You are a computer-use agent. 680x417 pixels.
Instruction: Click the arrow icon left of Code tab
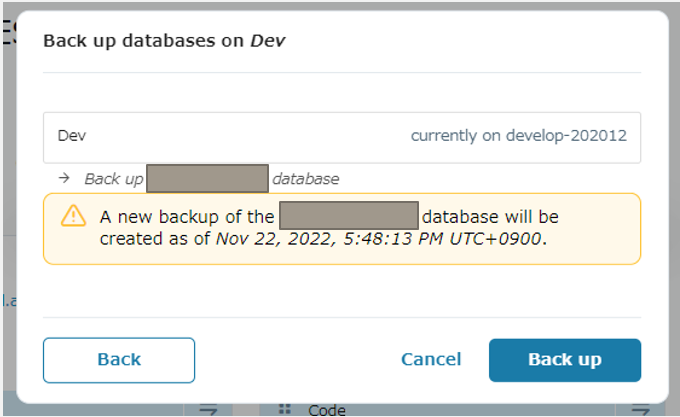tap(208, 409)
